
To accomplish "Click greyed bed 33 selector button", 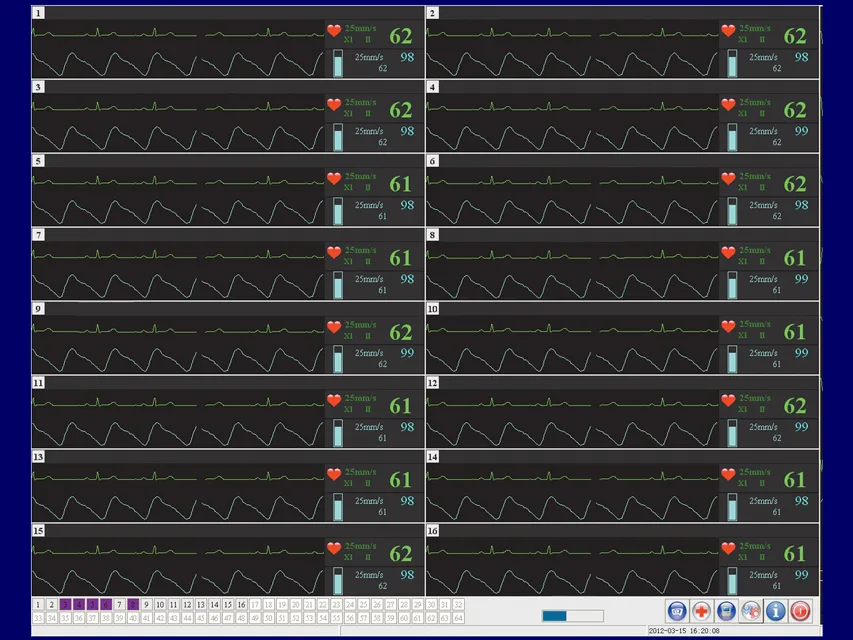I will 38,618.
